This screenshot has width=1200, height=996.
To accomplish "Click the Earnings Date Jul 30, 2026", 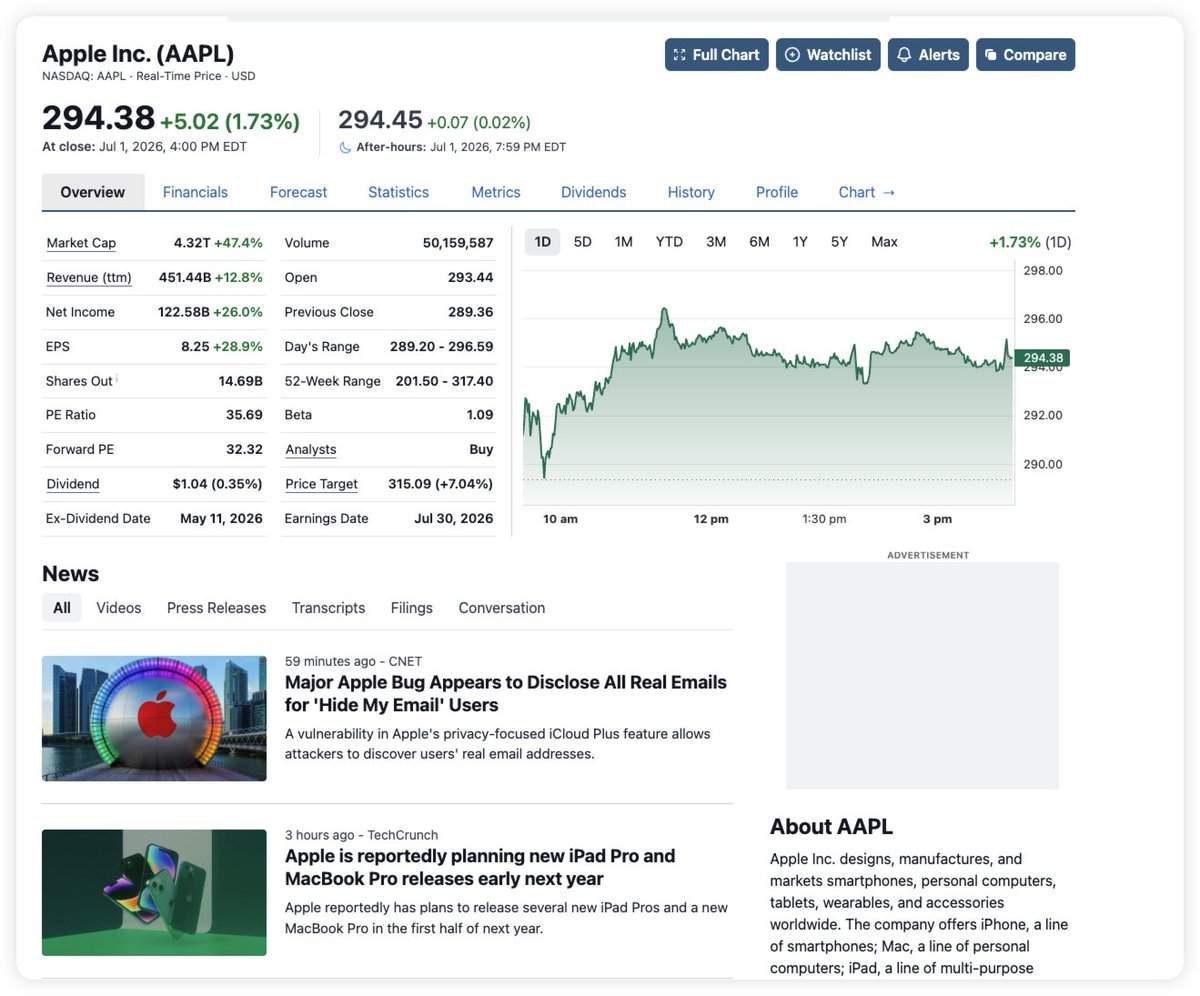I will (x=454, y=518).
